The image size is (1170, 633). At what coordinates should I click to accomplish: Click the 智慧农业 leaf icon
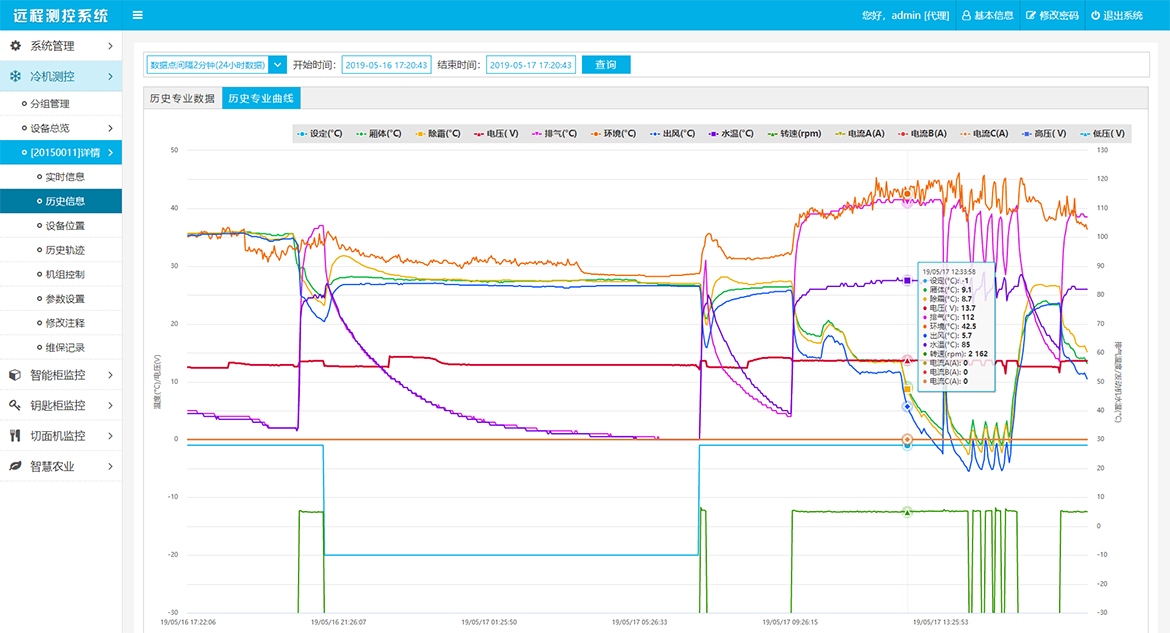(15, 466)
